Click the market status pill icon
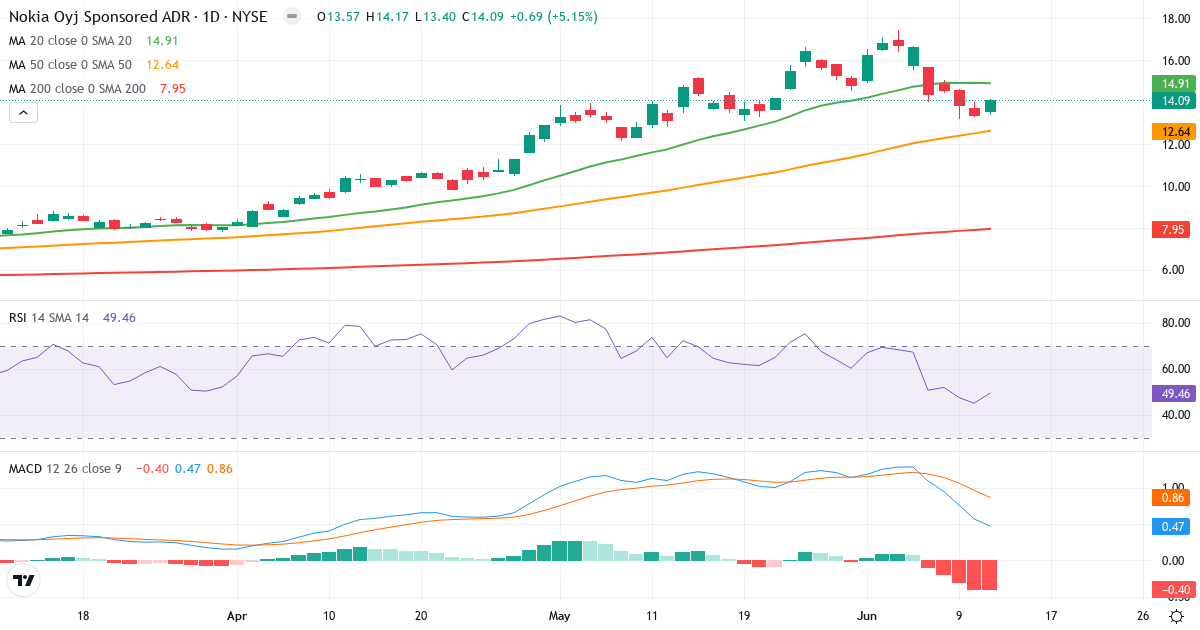The width and height of the screenshot is (1200, 630). click(291, 17)
